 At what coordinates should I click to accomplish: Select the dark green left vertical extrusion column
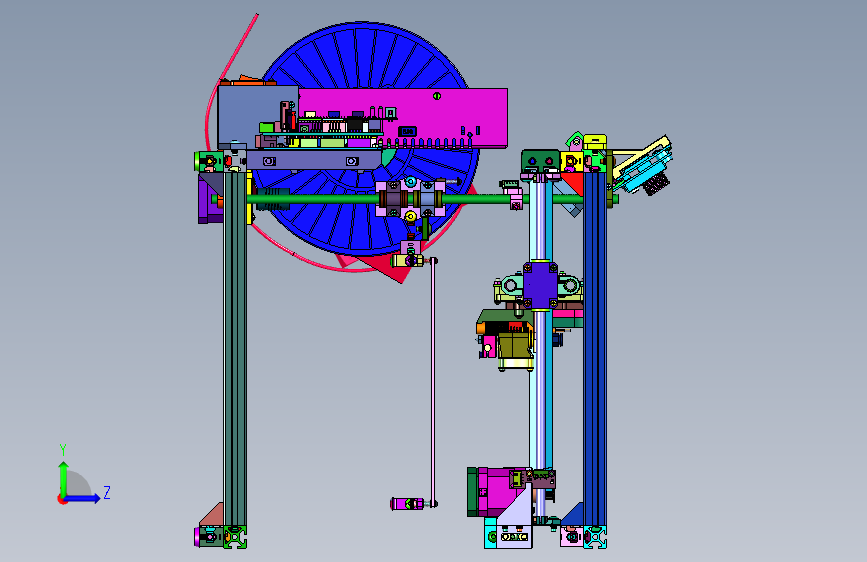click(x=235, y=348)
